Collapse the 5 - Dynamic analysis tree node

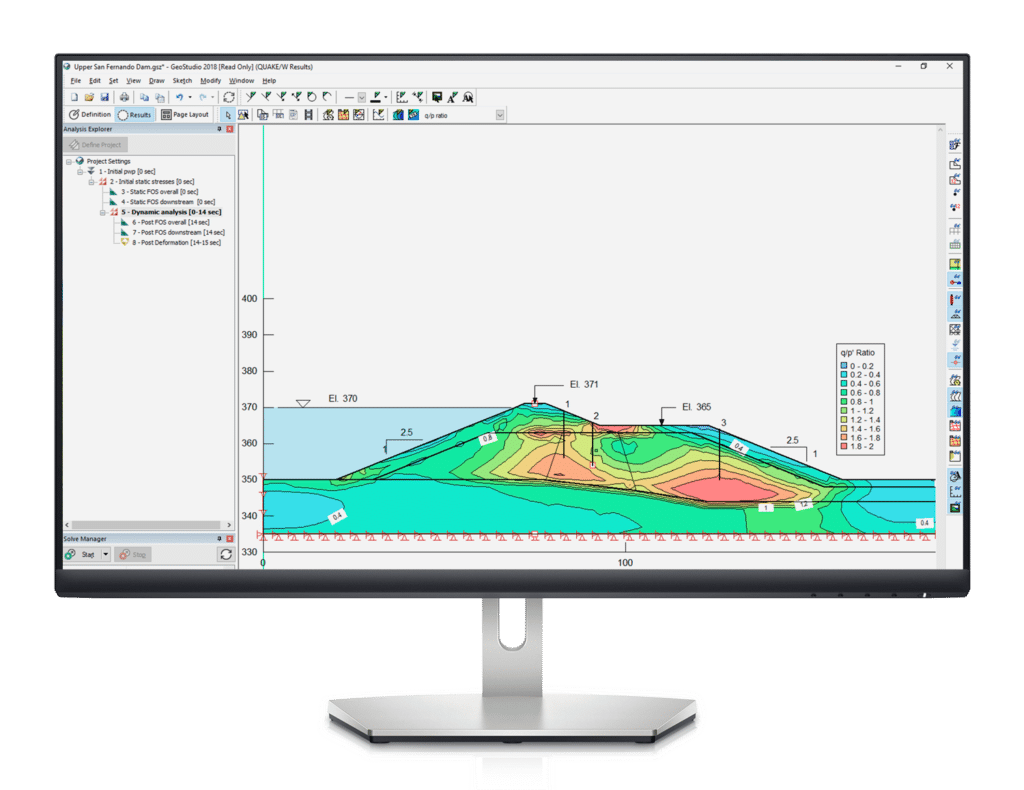tap(102, 212)
